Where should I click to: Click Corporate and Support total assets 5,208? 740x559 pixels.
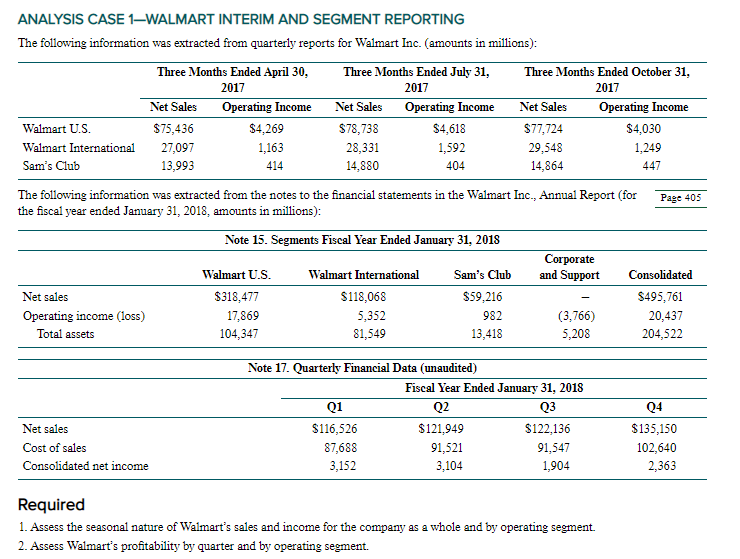coord(576,334)
